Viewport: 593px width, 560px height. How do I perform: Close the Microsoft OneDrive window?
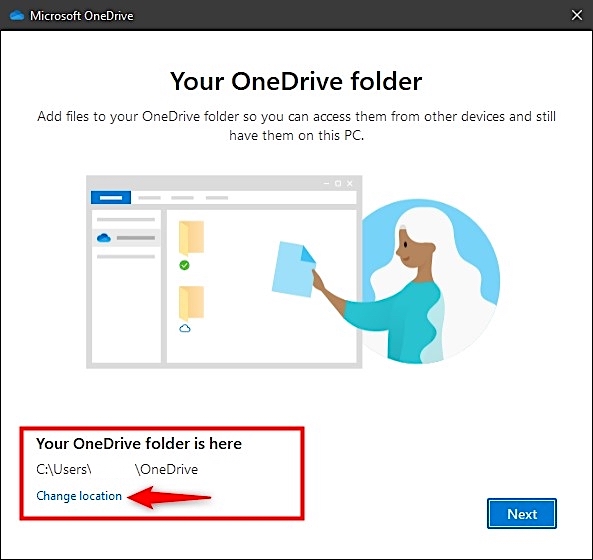[577, 15]
